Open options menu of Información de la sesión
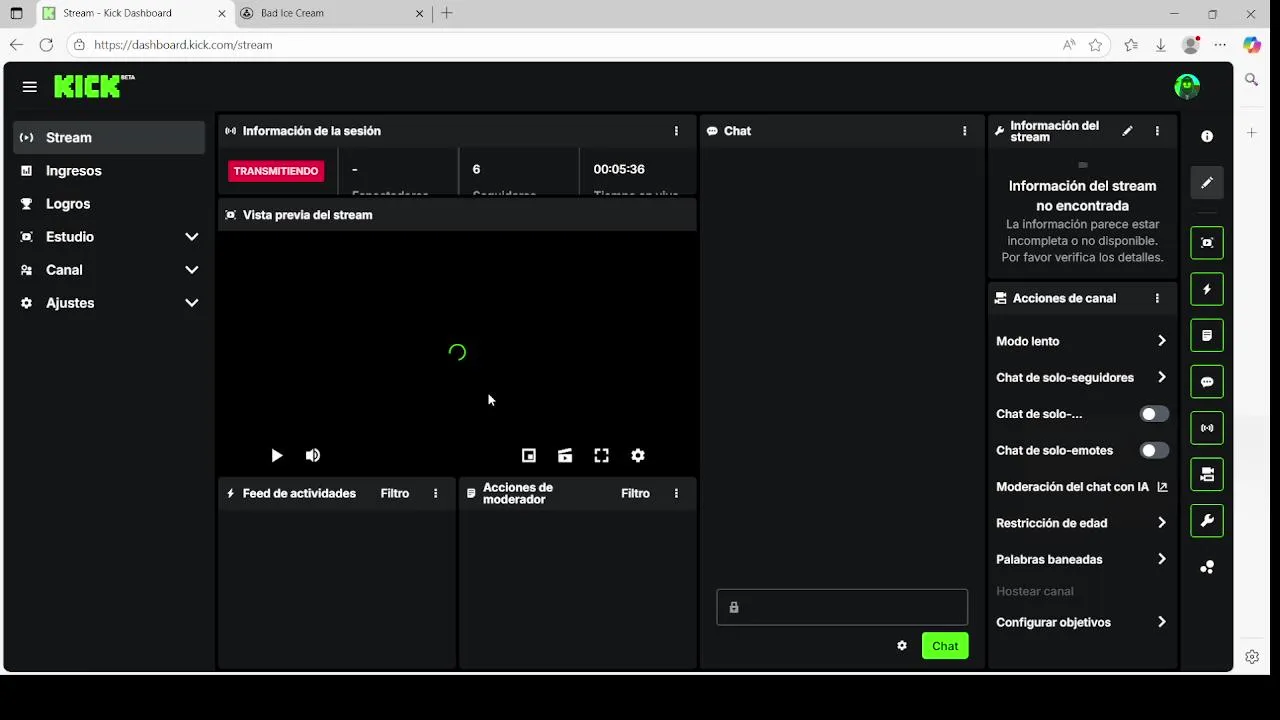 point(676,131)
